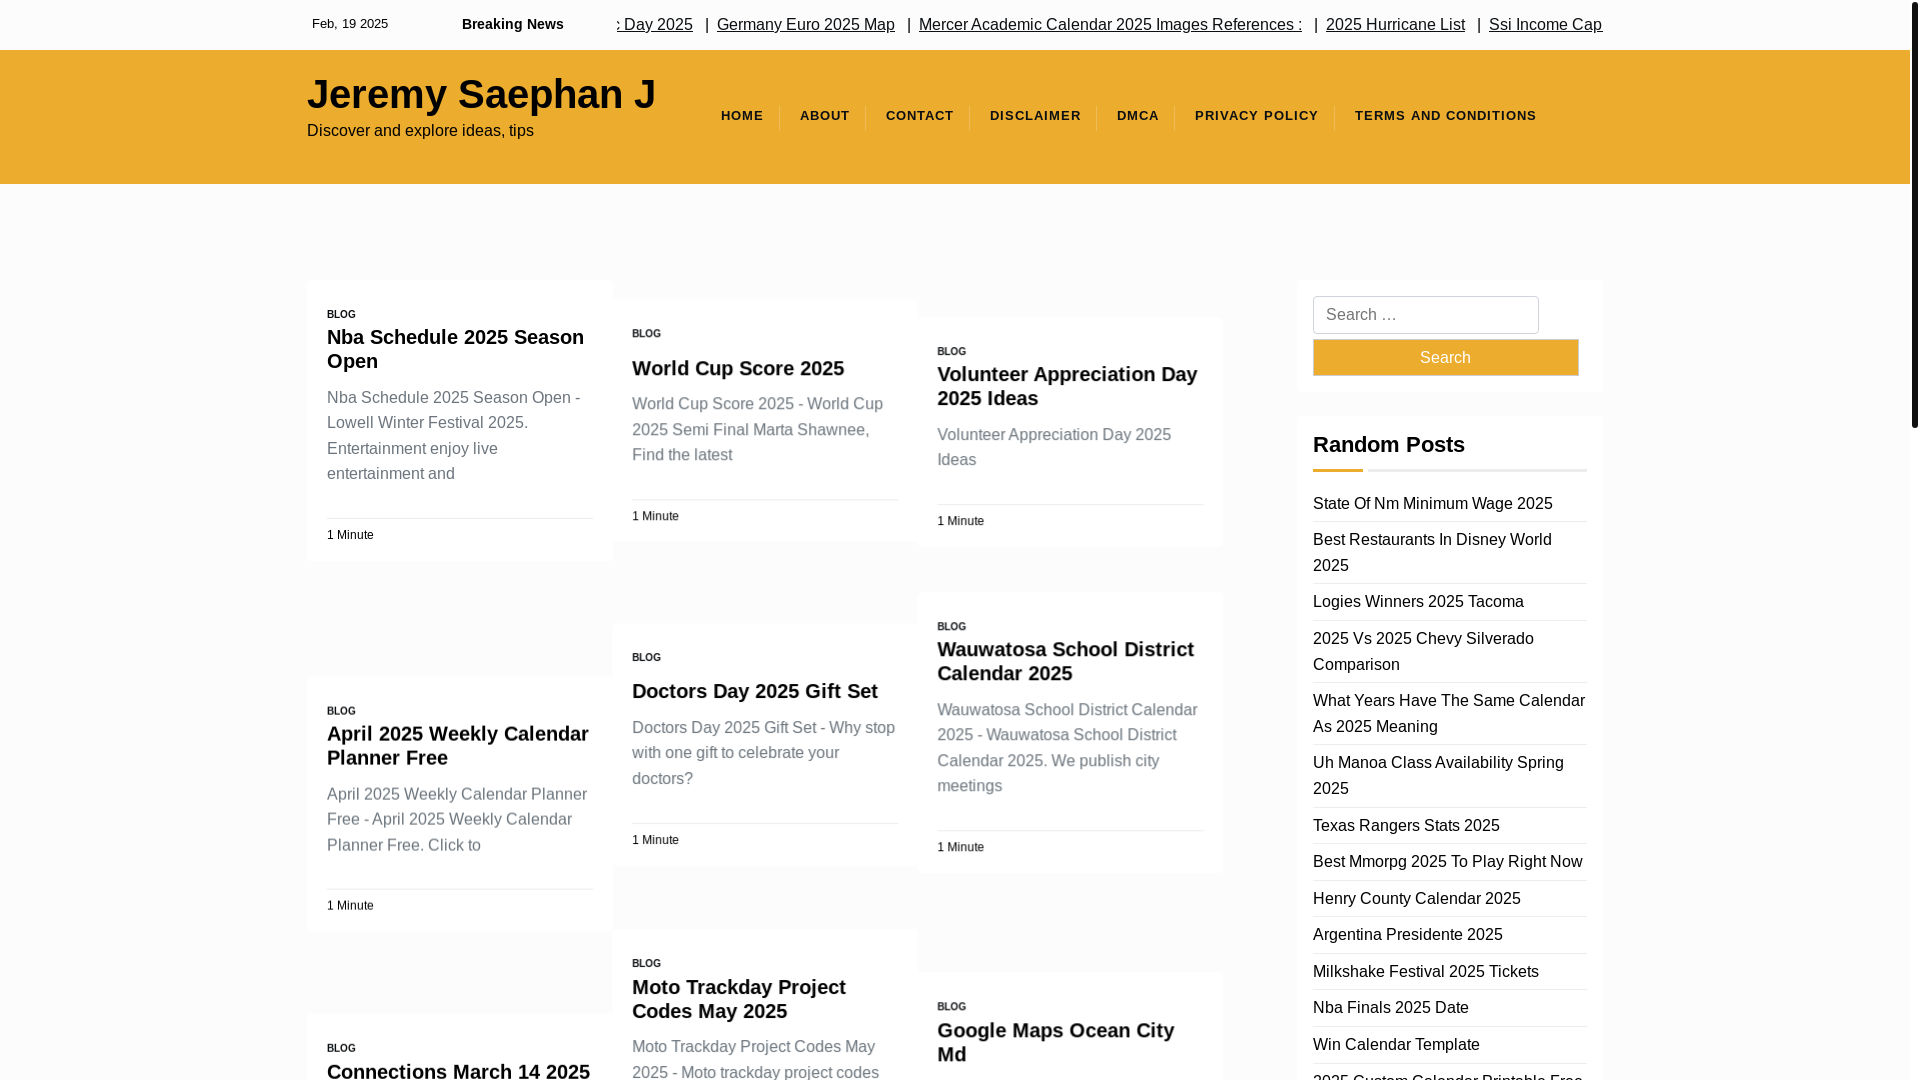Open State Of Nm Minimum Wage 2025
This screenshot has height=1080, width=1920.
tap(1432, 504)
